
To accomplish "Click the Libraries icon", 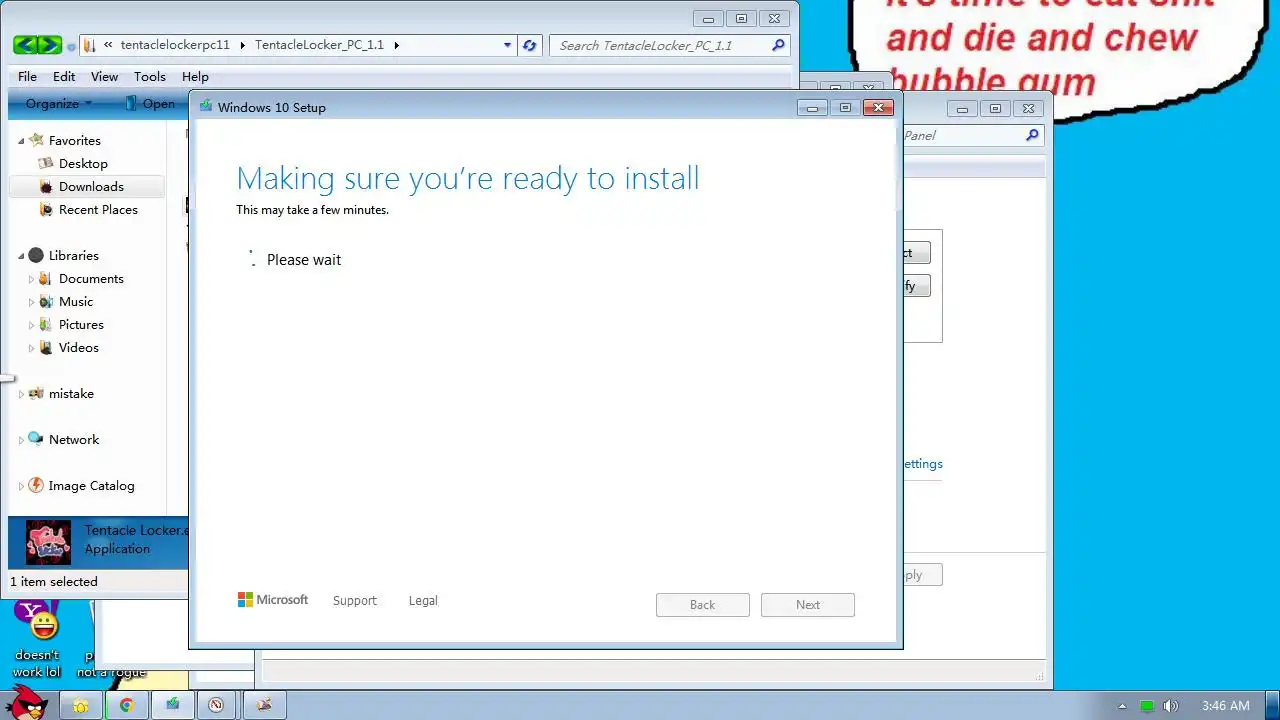I will point(36,255).
